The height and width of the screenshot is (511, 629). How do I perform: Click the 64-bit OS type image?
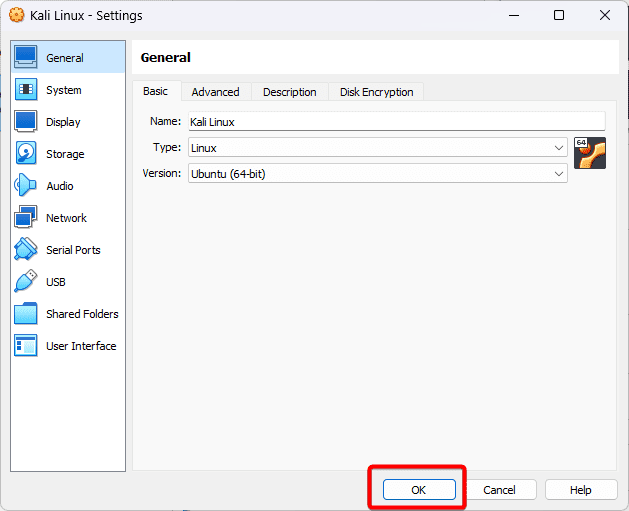tap(590, 153)
